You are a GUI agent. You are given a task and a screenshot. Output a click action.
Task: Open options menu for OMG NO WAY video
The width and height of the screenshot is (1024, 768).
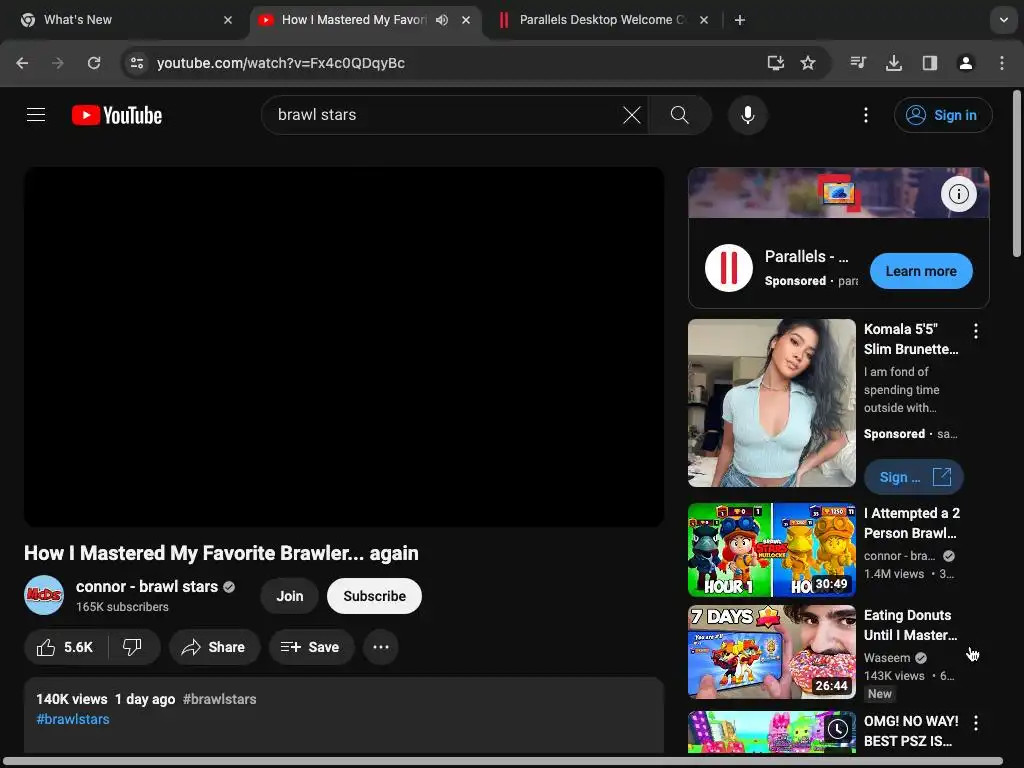(976, 723)
